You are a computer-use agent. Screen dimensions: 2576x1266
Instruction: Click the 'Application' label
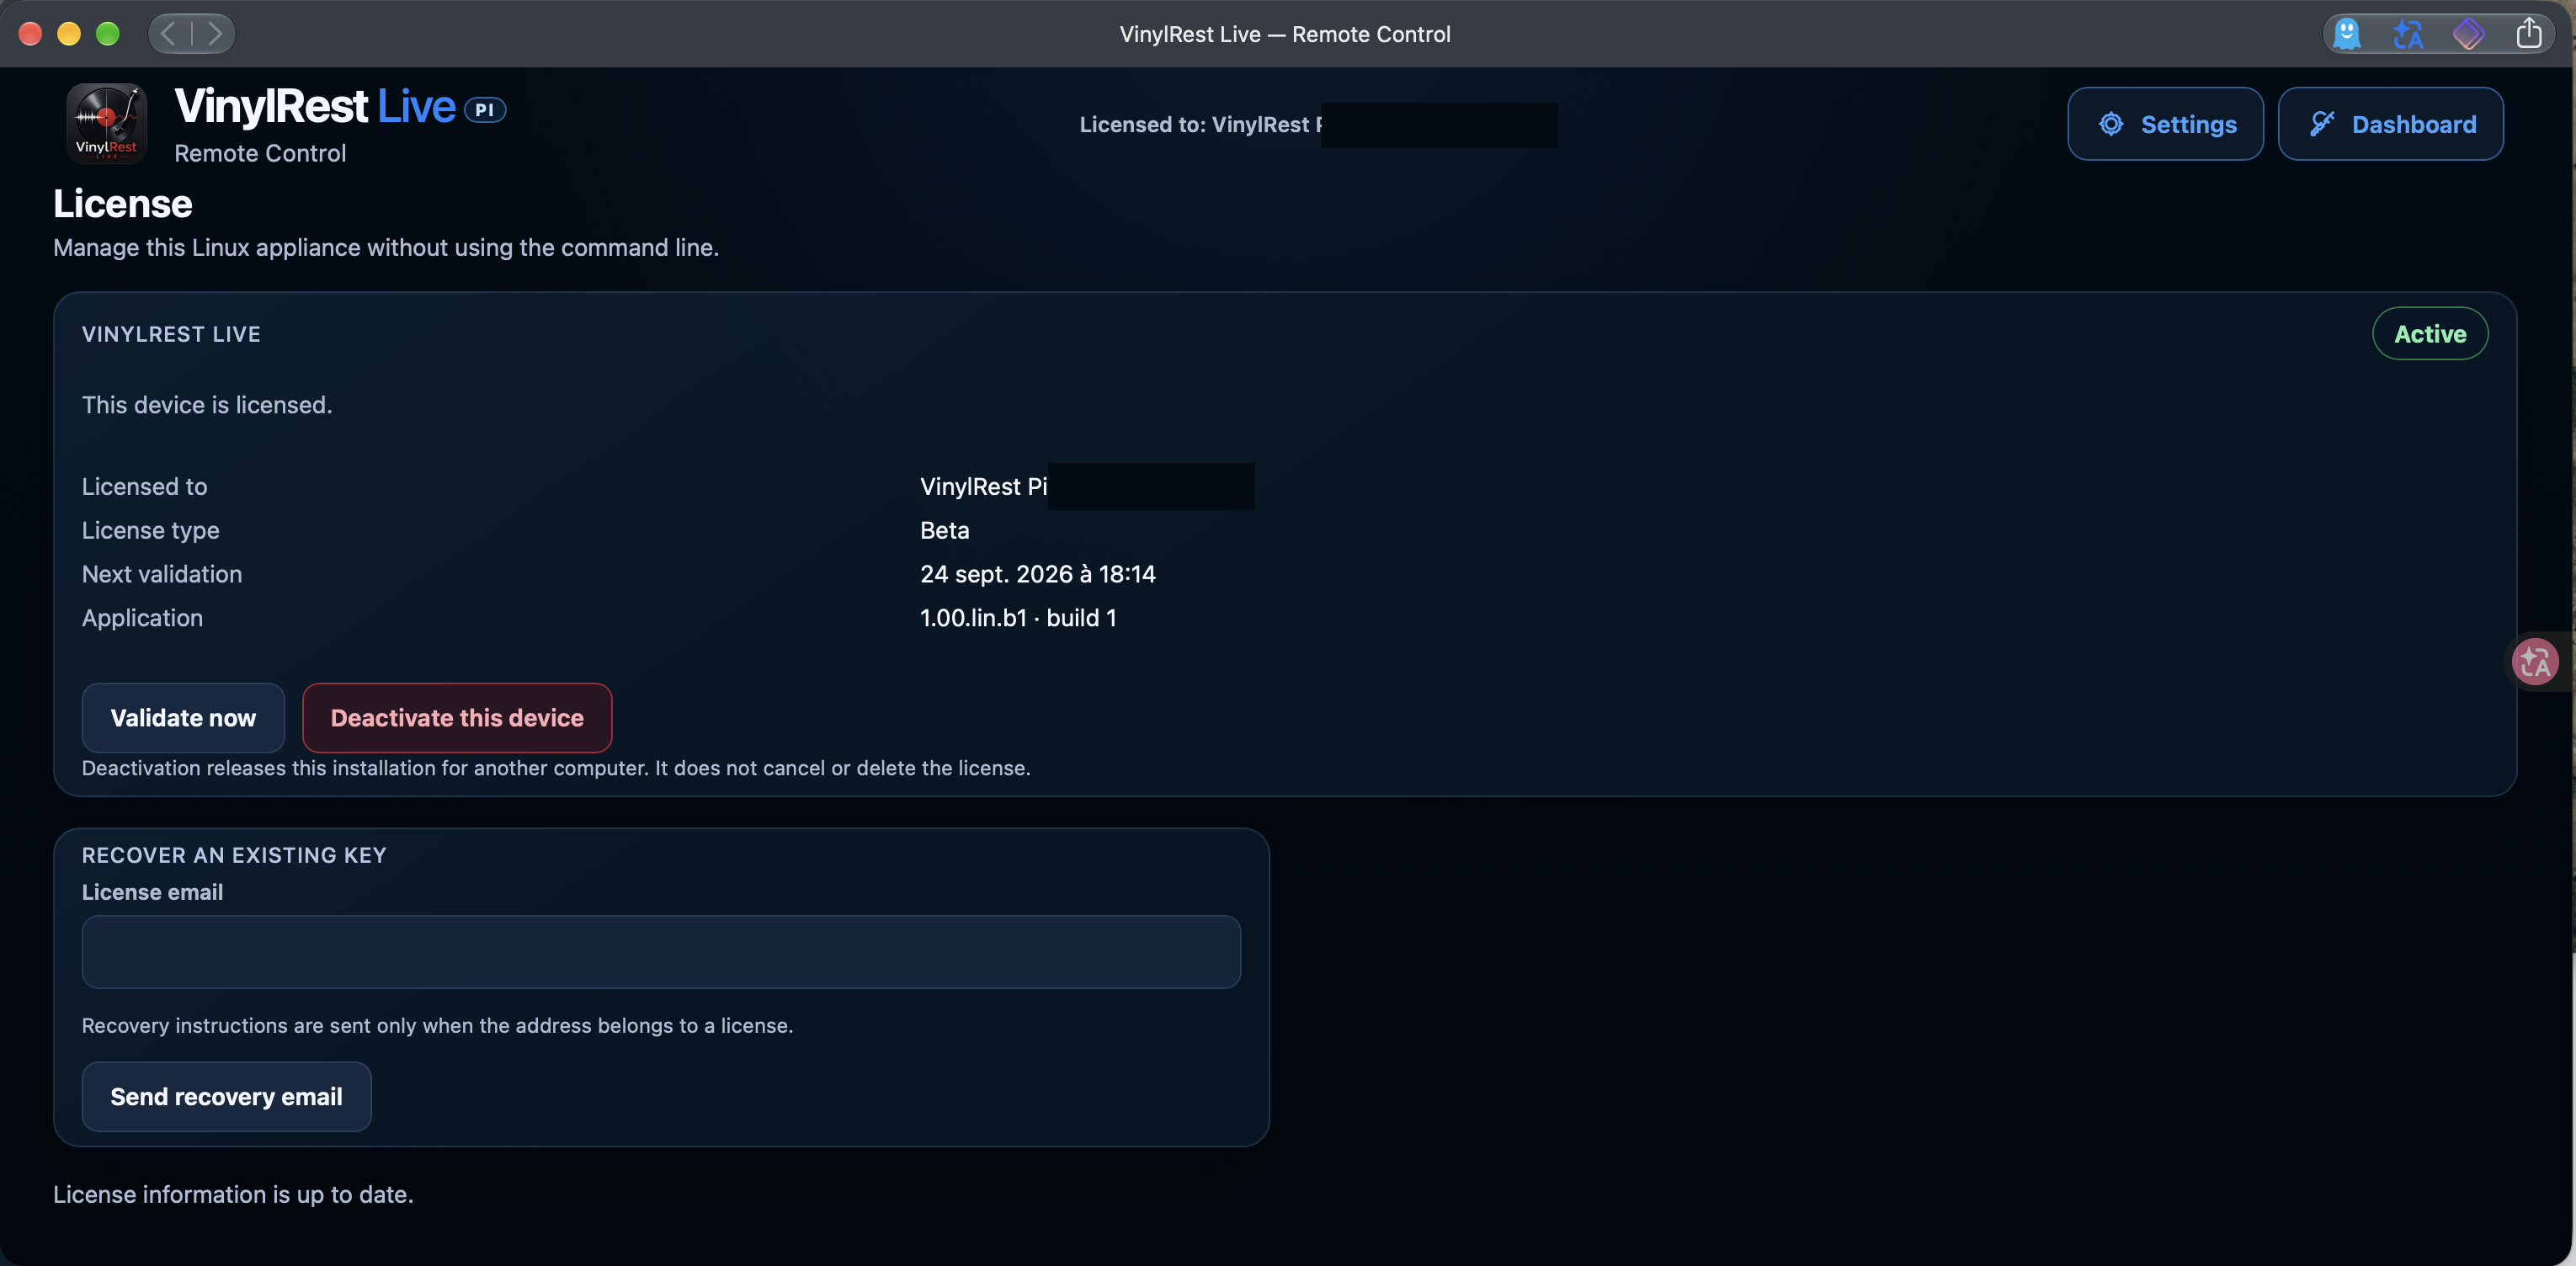[142, 618]
